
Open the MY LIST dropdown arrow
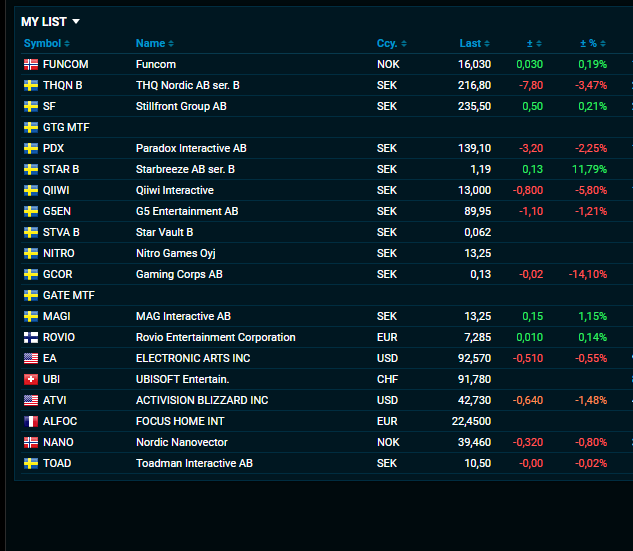coord(76,21)
